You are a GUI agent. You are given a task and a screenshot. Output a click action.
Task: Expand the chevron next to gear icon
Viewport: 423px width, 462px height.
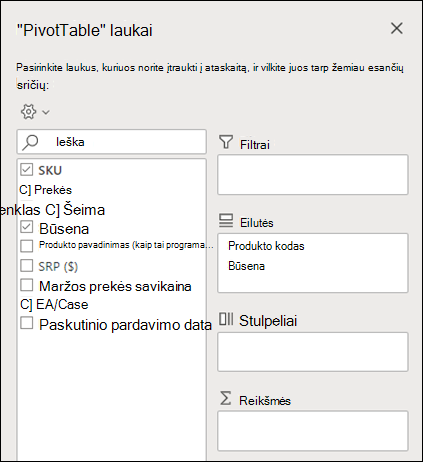click(46, 112)
